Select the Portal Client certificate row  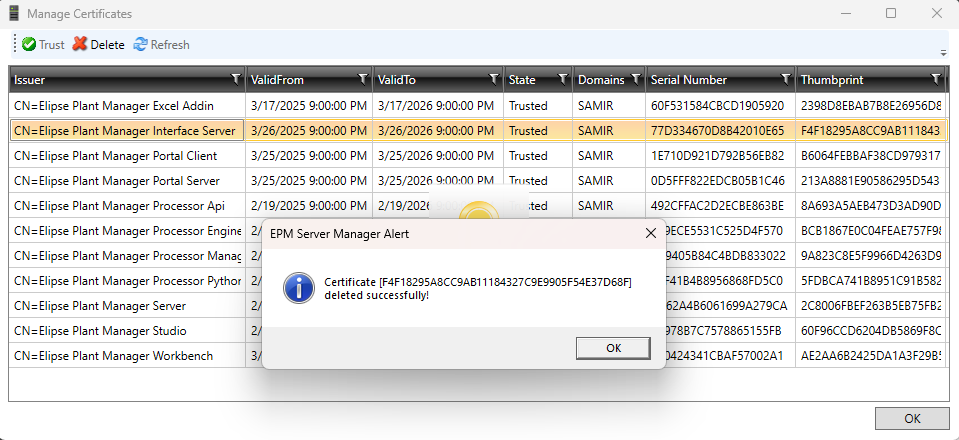coord(478,156)
